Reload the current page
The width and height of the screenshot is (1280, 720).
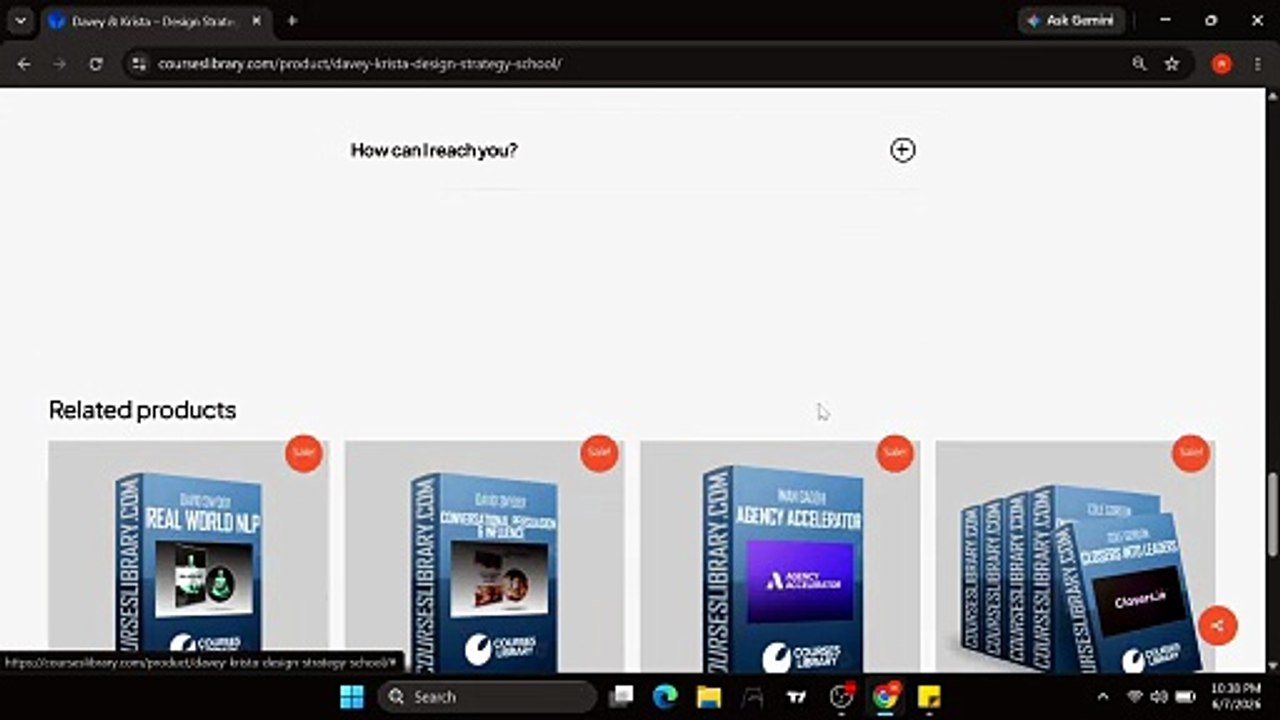(96, 64)
